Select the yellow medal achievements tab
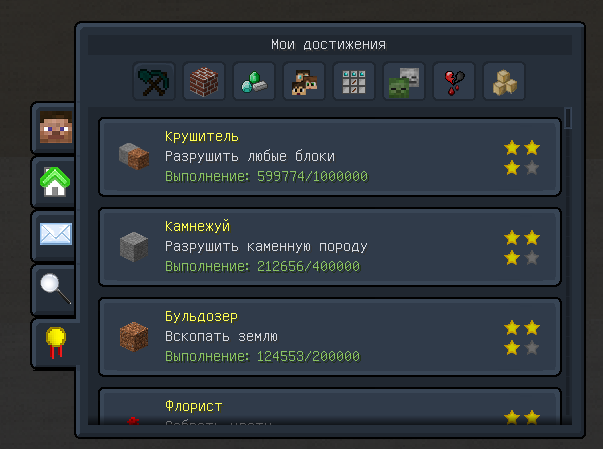Screen dimensions: 603x449 point(55,343)
